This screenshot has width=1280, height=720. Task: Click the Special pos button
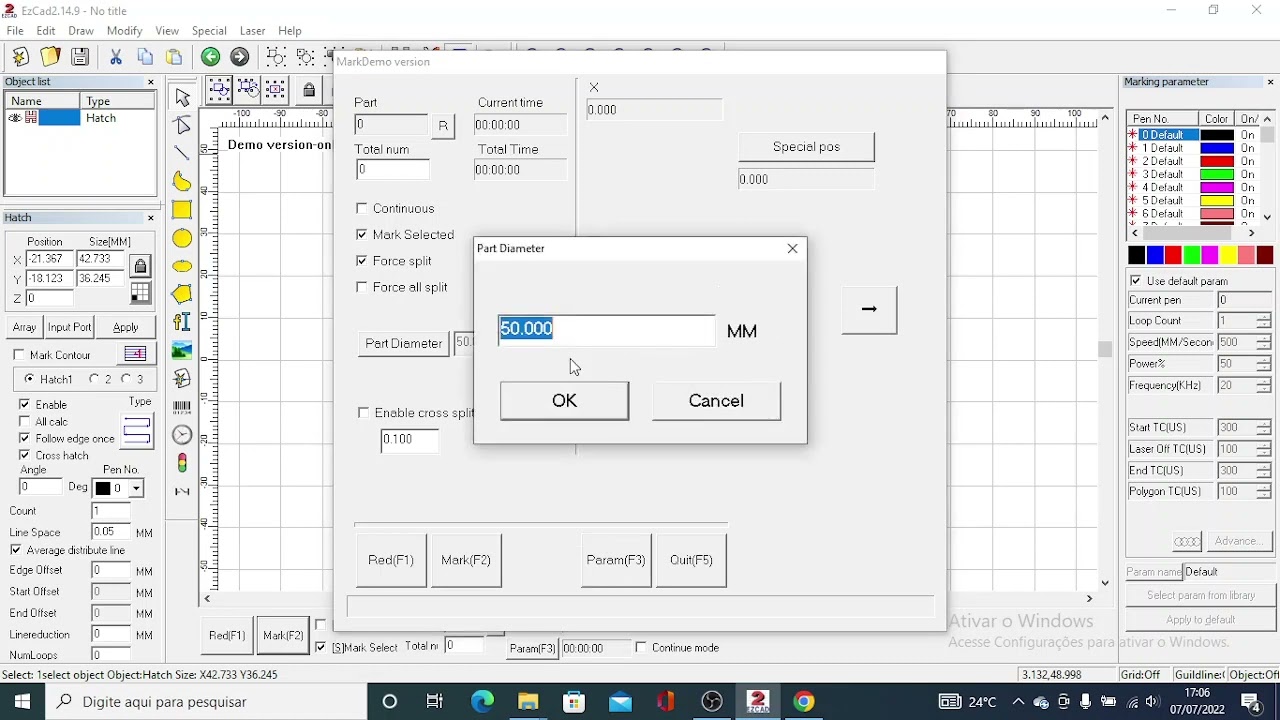806,146
